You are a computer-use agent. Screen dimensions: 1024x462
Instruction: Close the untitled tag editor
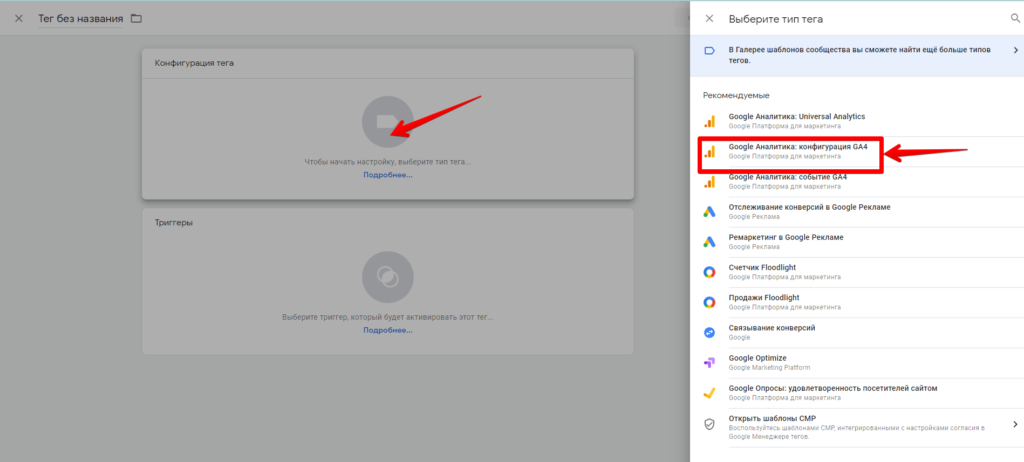tap(19, 18)
